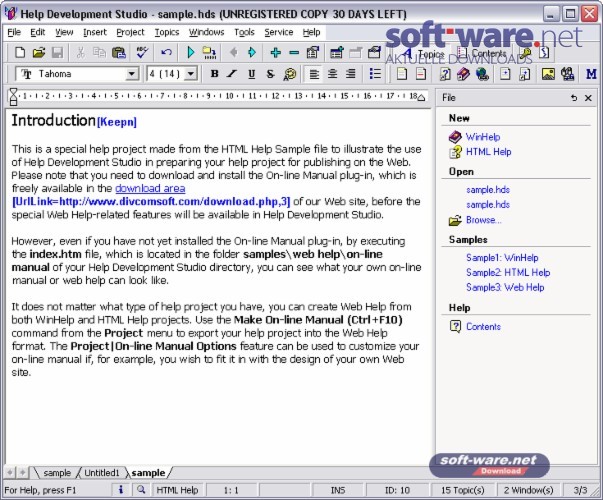Run the ABC spell check tool
603x500 pixels.
[142, 52]
